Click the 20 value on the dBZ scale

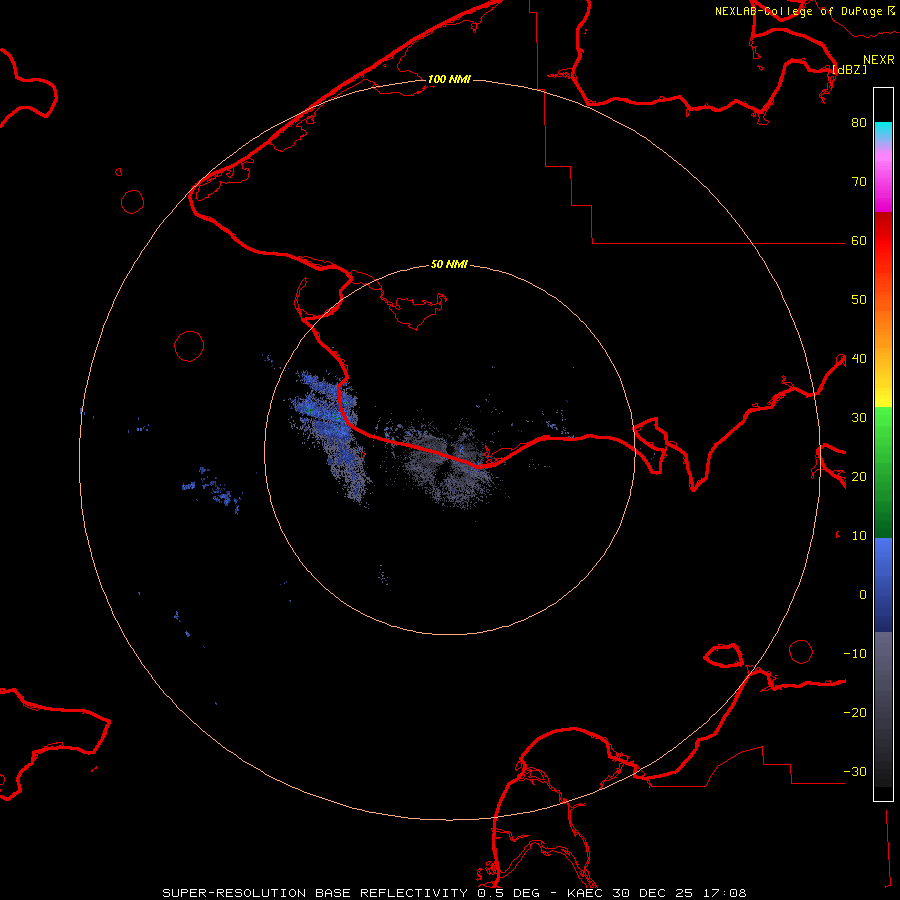pos(859,477)
